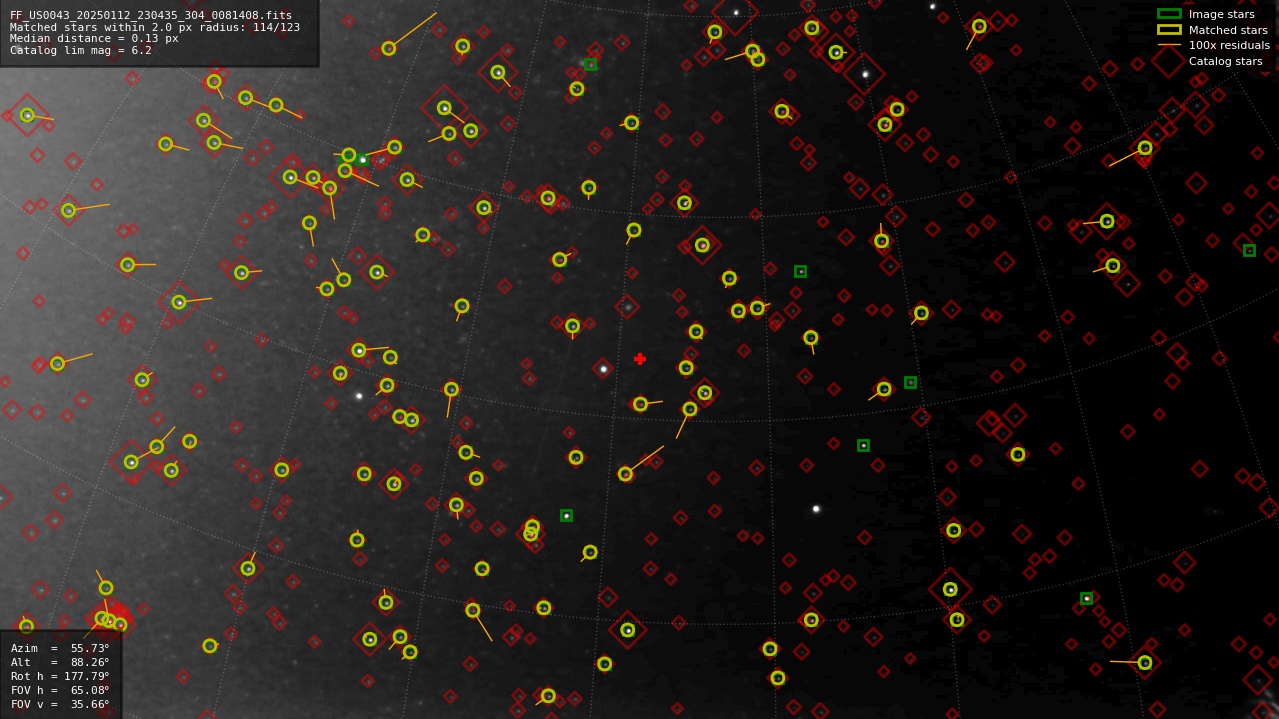The width and height of the screenshot is (1279, 719).
Task: Click the 'Image stars' legend label
Action: click(x=1221, y=14)
